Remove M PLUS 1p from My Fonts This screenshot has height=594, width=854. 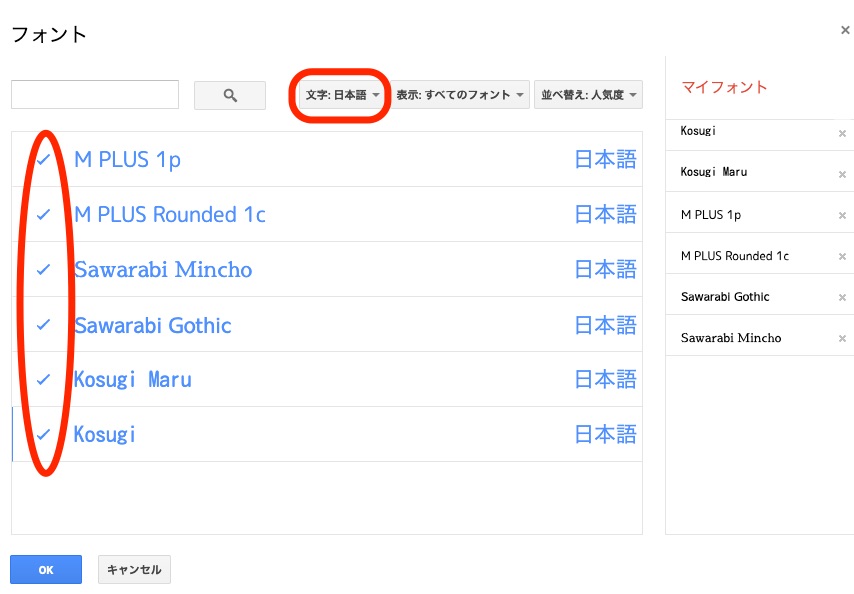(x=842, y=216)
